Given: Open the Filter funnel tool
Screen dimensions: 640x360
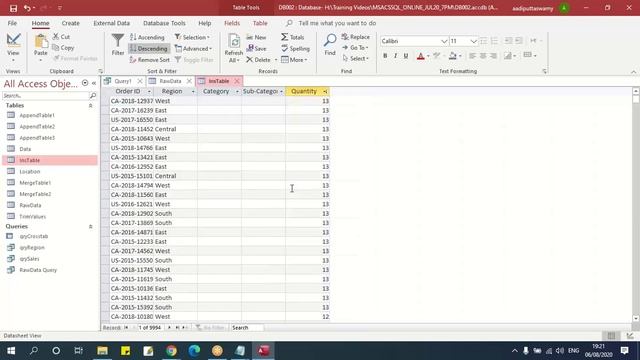Looking at the screenshot, I should click(x=118, y=44).
